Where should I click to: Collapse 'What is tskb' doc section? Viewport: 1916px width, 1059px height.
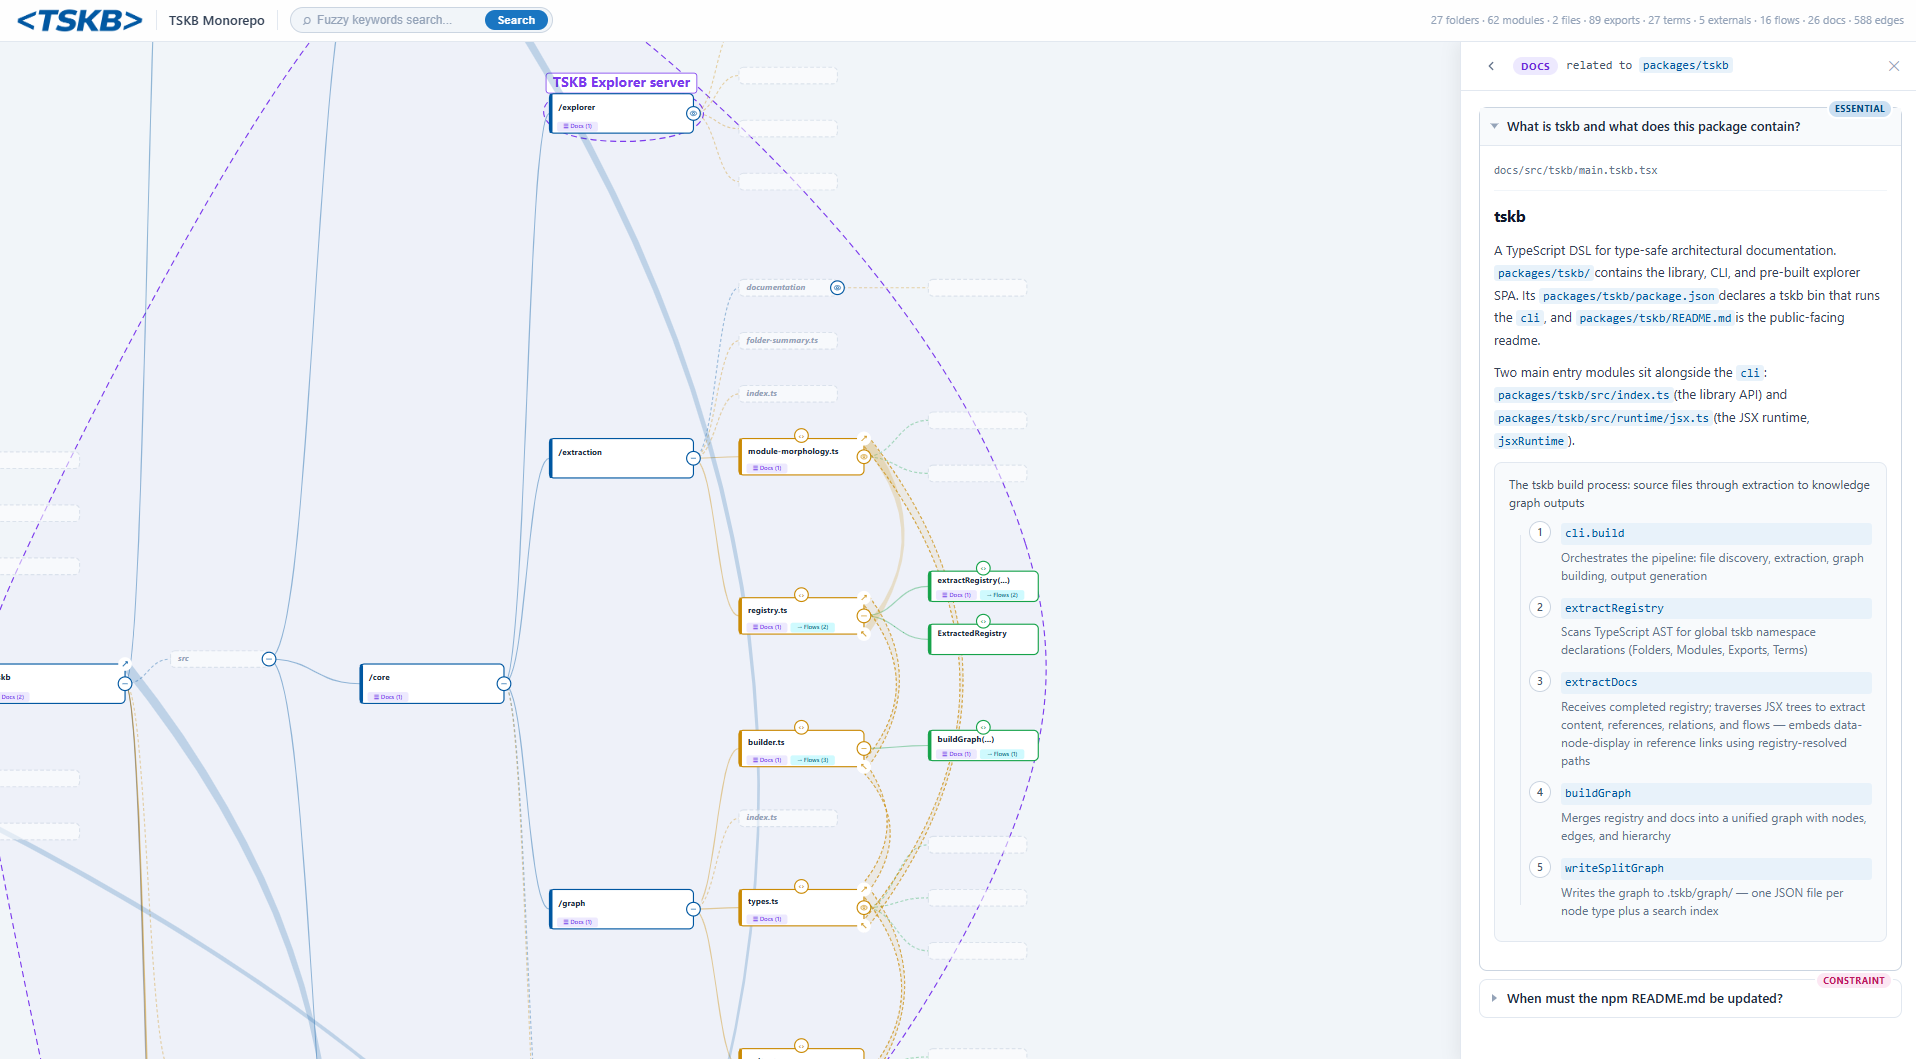1690,127
